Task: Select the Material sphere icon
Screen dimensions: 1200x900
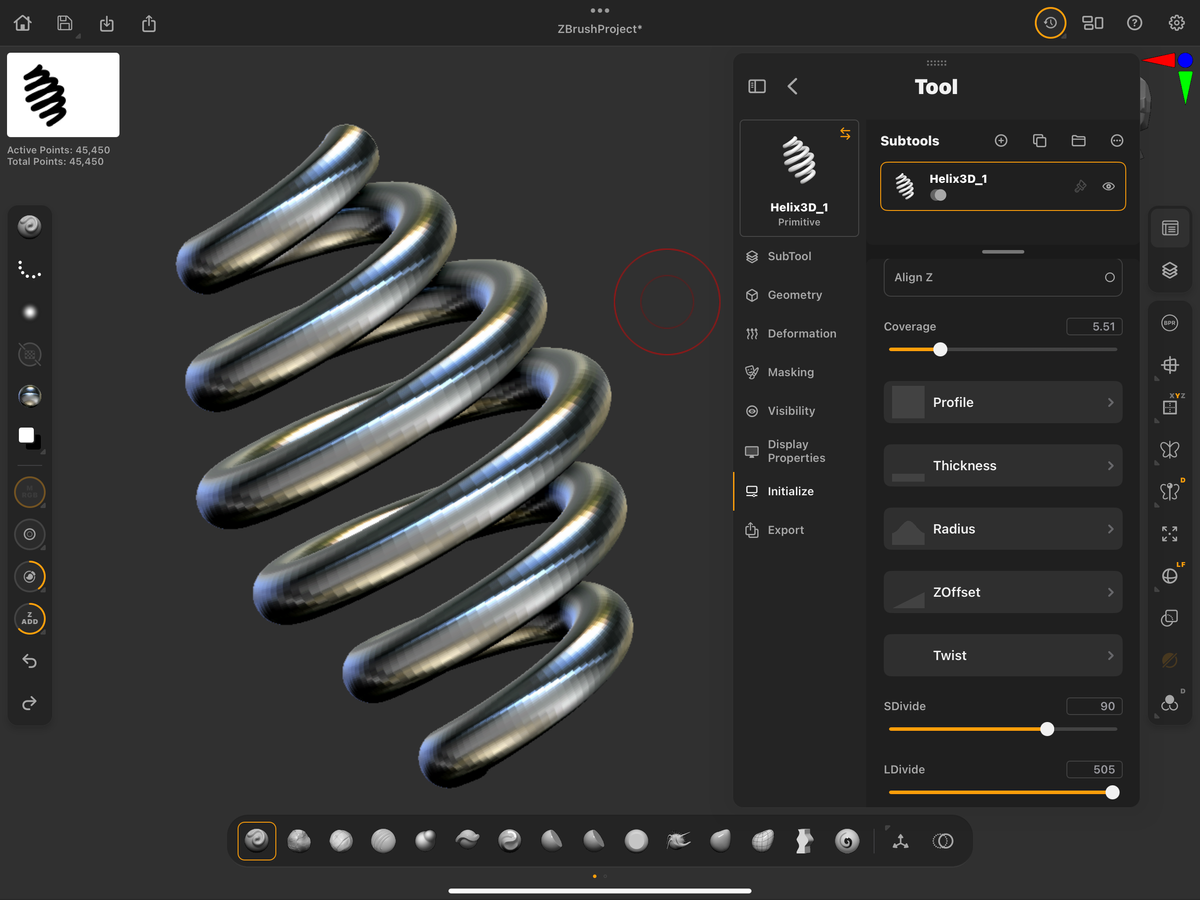Action: (29, 395)
